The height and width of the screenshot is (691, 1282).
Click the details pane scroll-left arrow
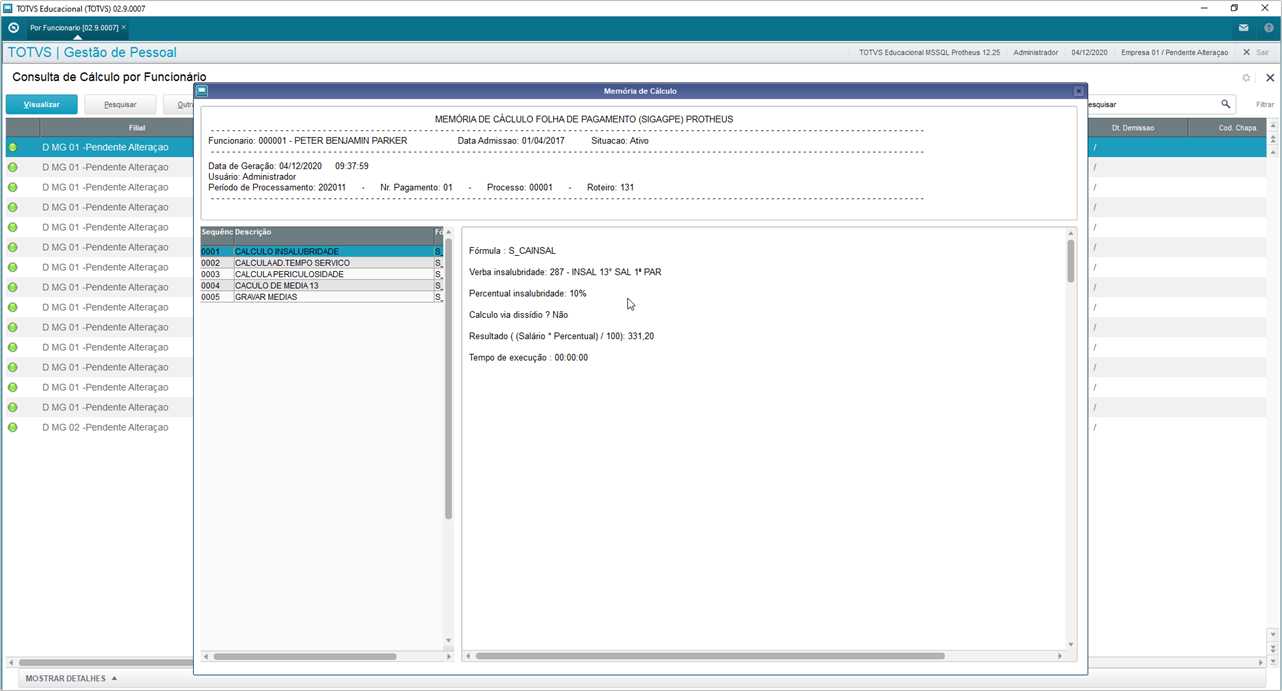468,656
